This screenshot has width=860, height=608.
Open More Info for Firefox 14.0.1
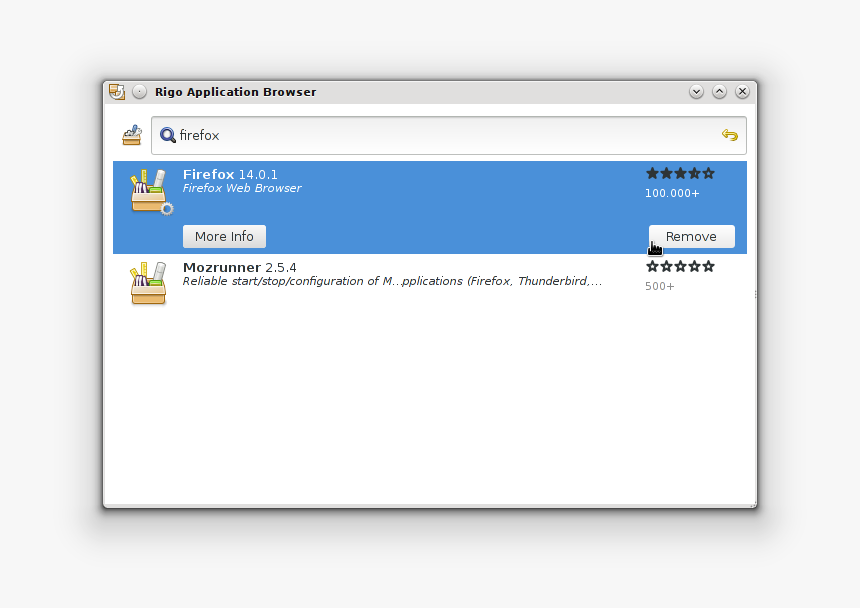224,236
